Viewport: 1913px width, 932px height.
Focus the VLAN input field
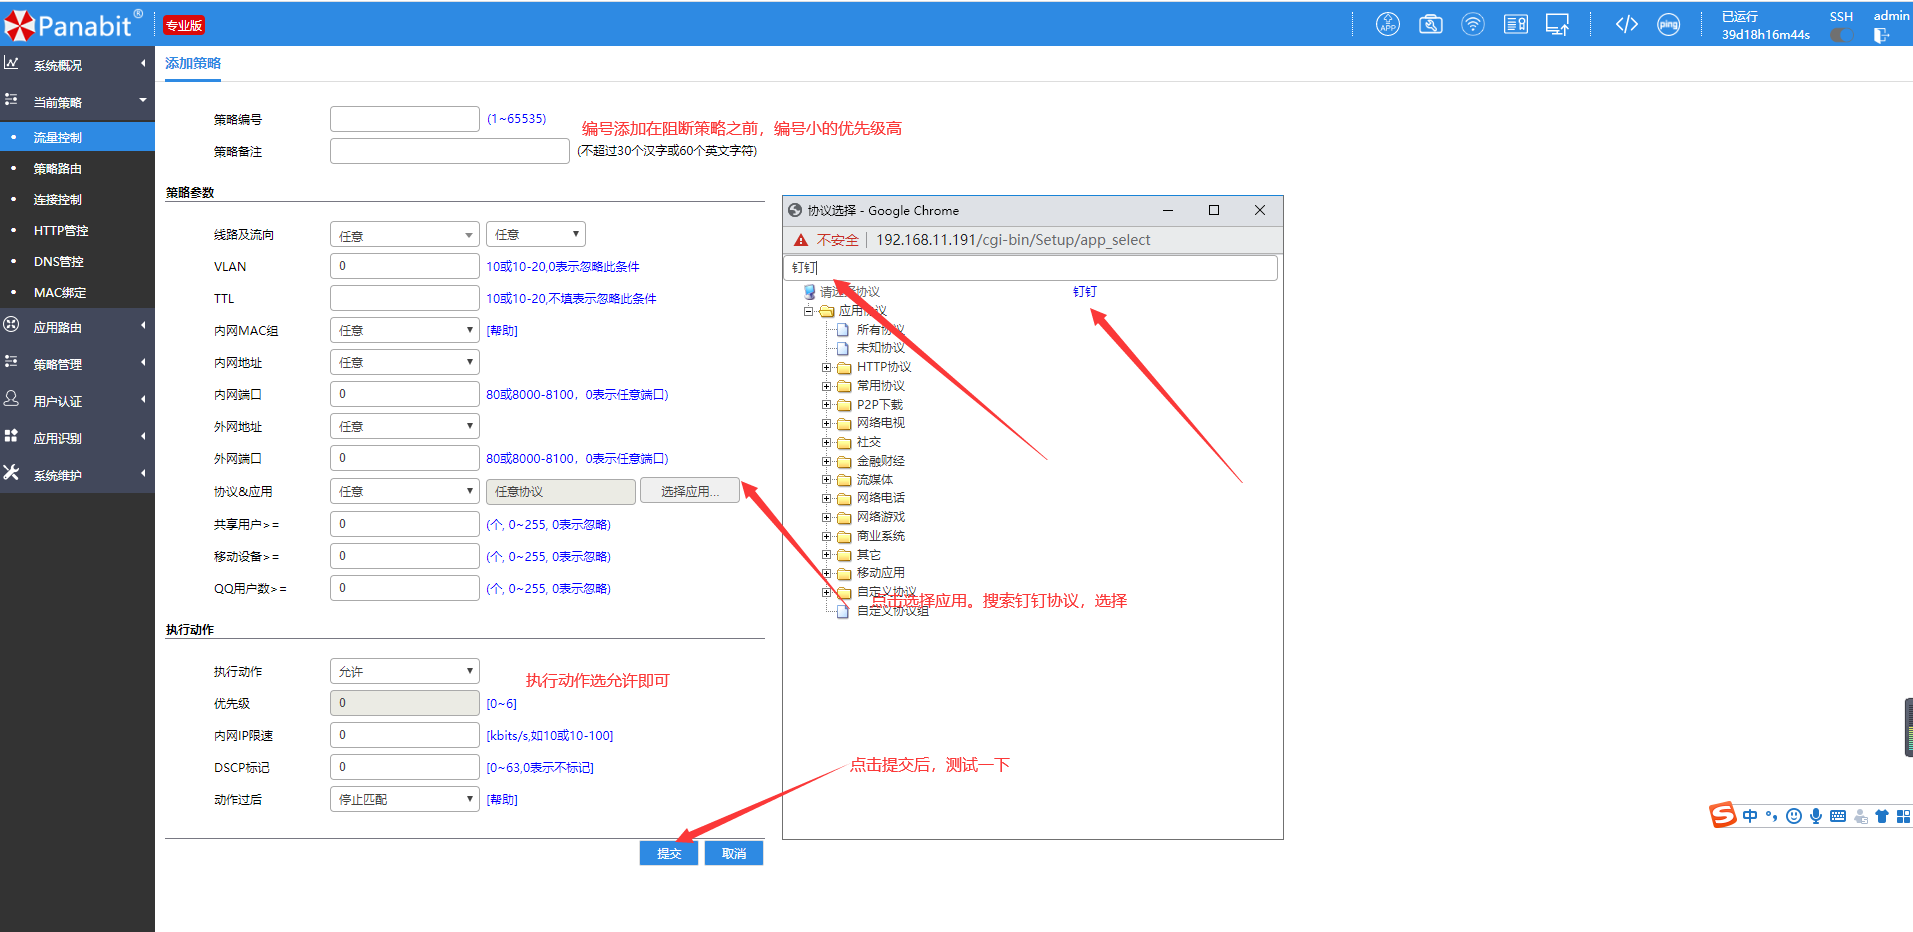(405, 266)
